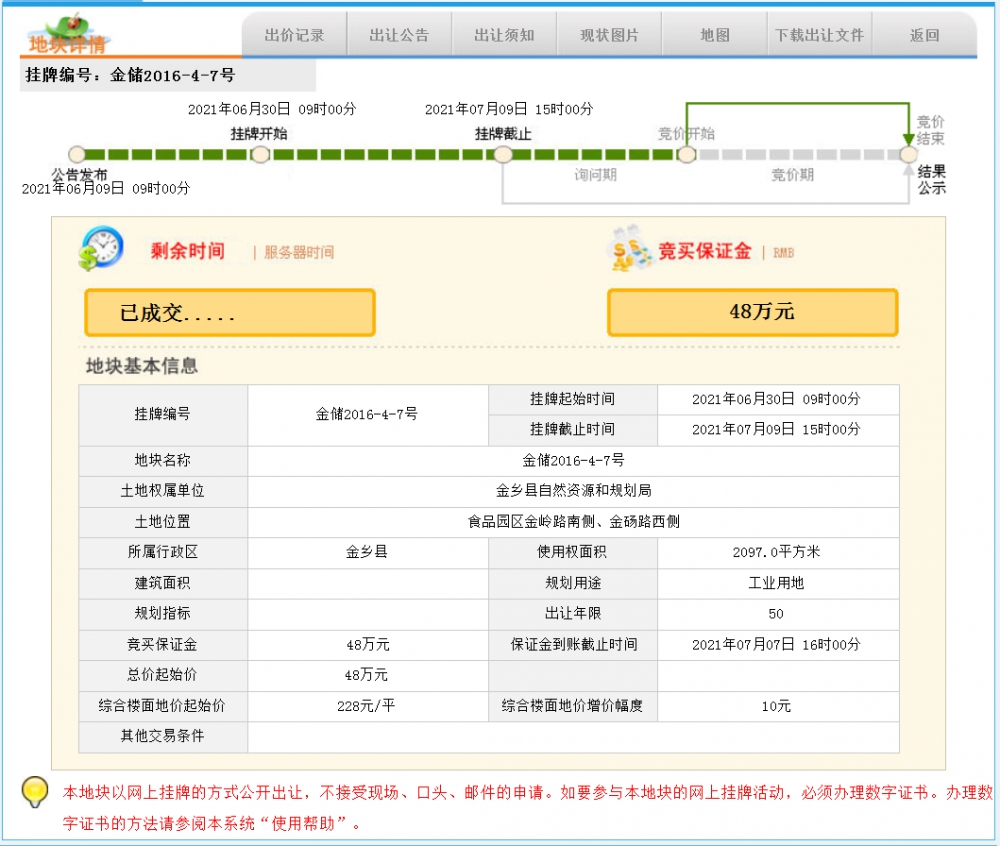The width and height of the screenshot is (1000, 846).
Task: Click the 工业用地 value cell
Action: (778, 583)
